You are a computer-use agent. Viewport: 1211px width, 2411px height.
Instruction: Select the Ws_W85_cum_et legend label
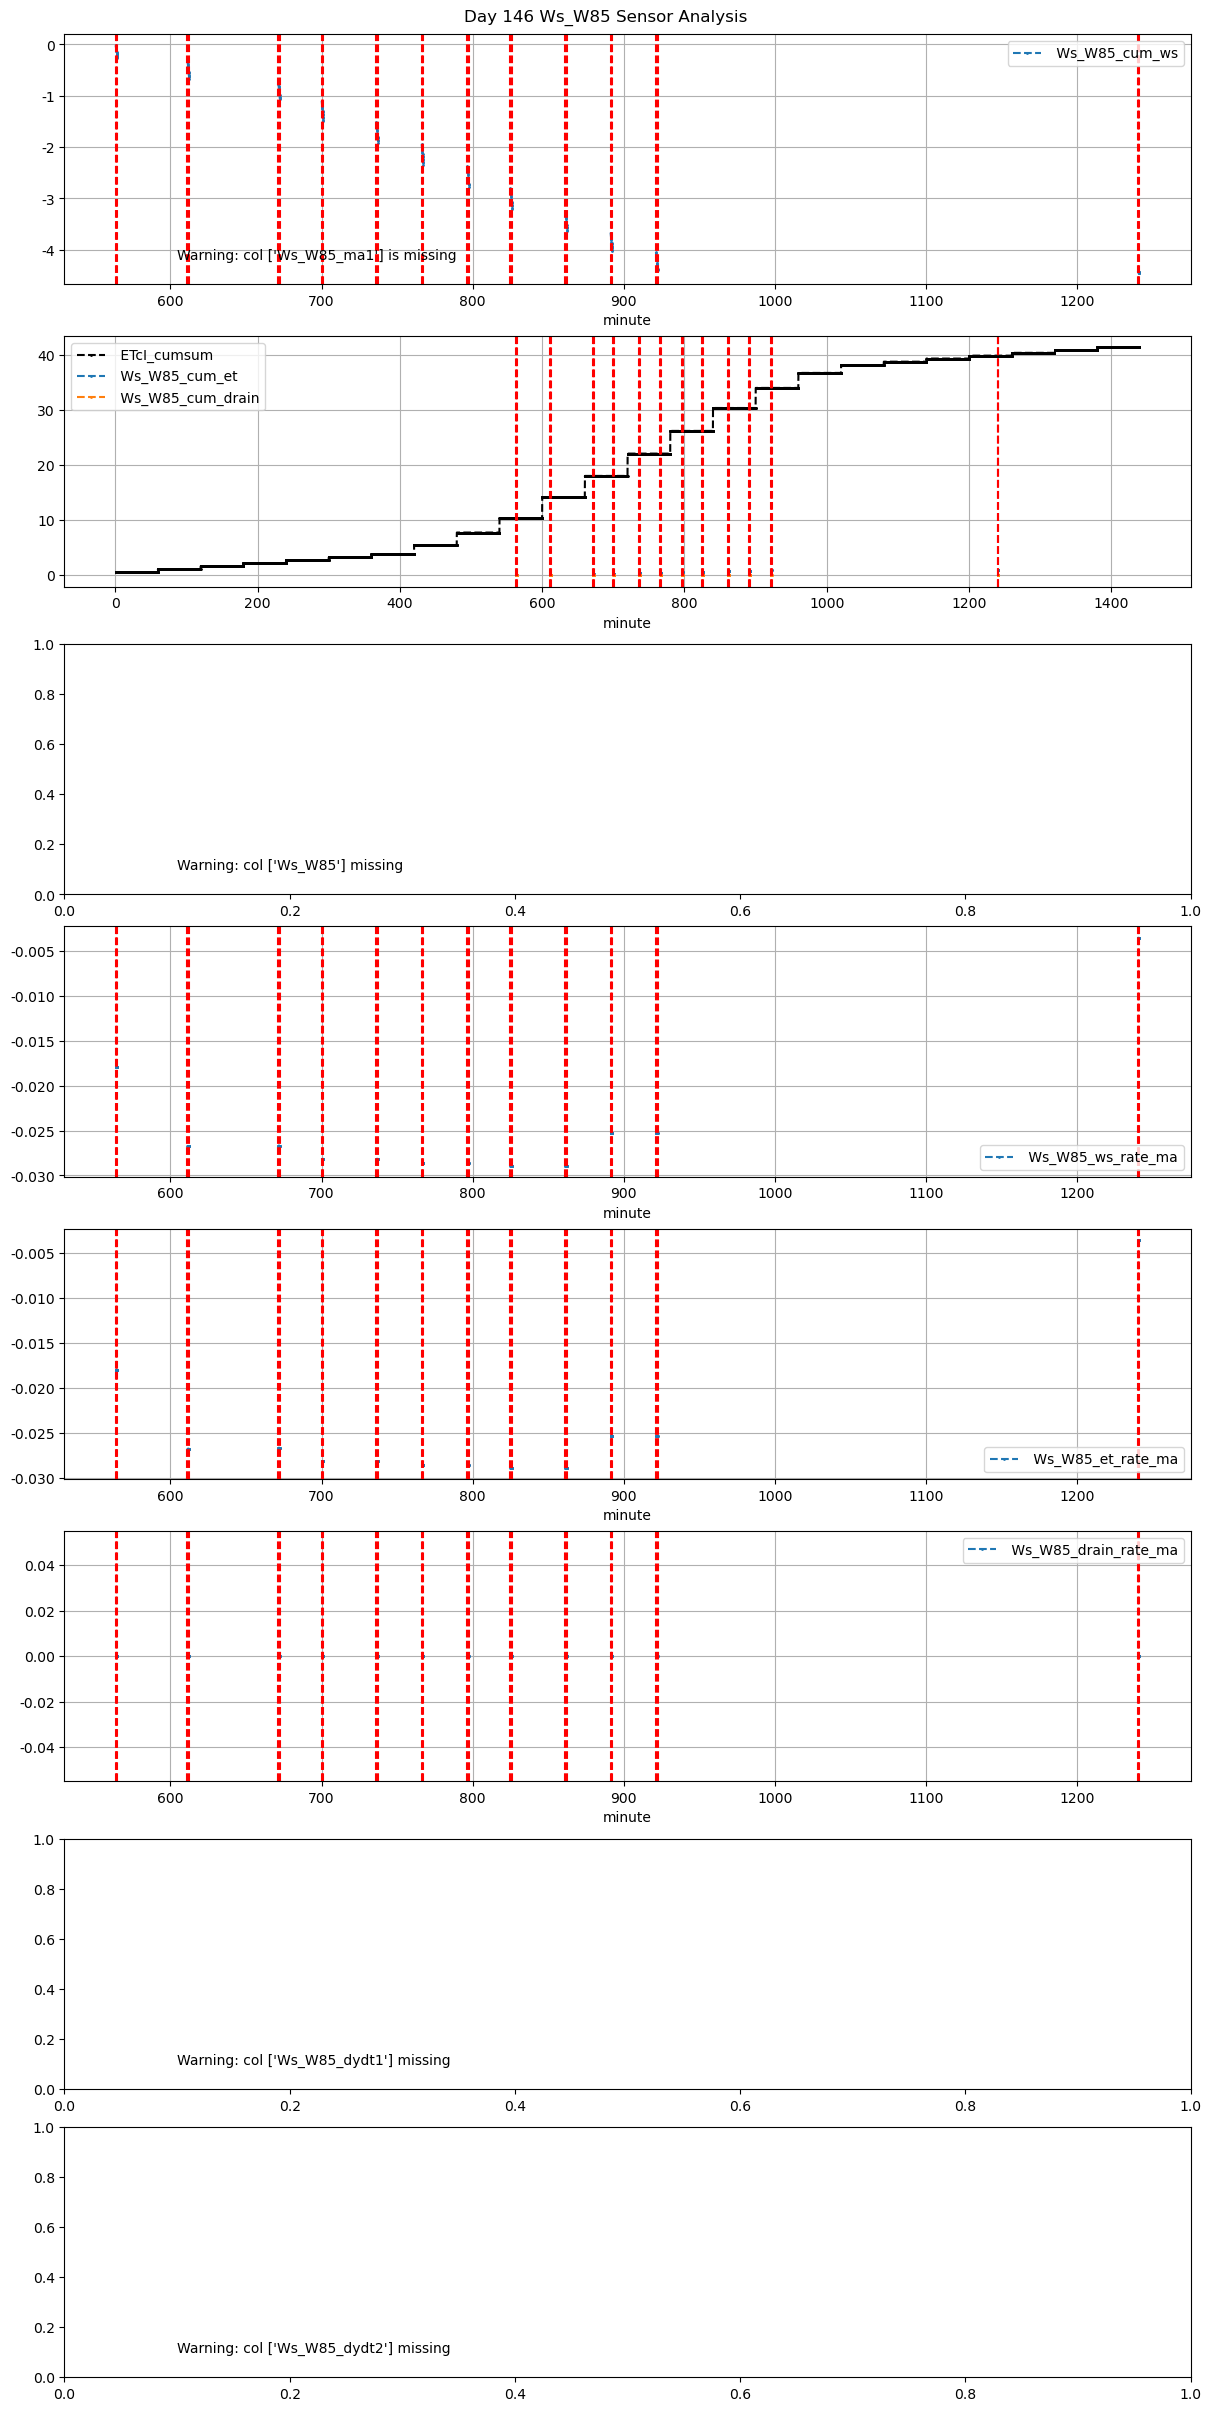178,377
